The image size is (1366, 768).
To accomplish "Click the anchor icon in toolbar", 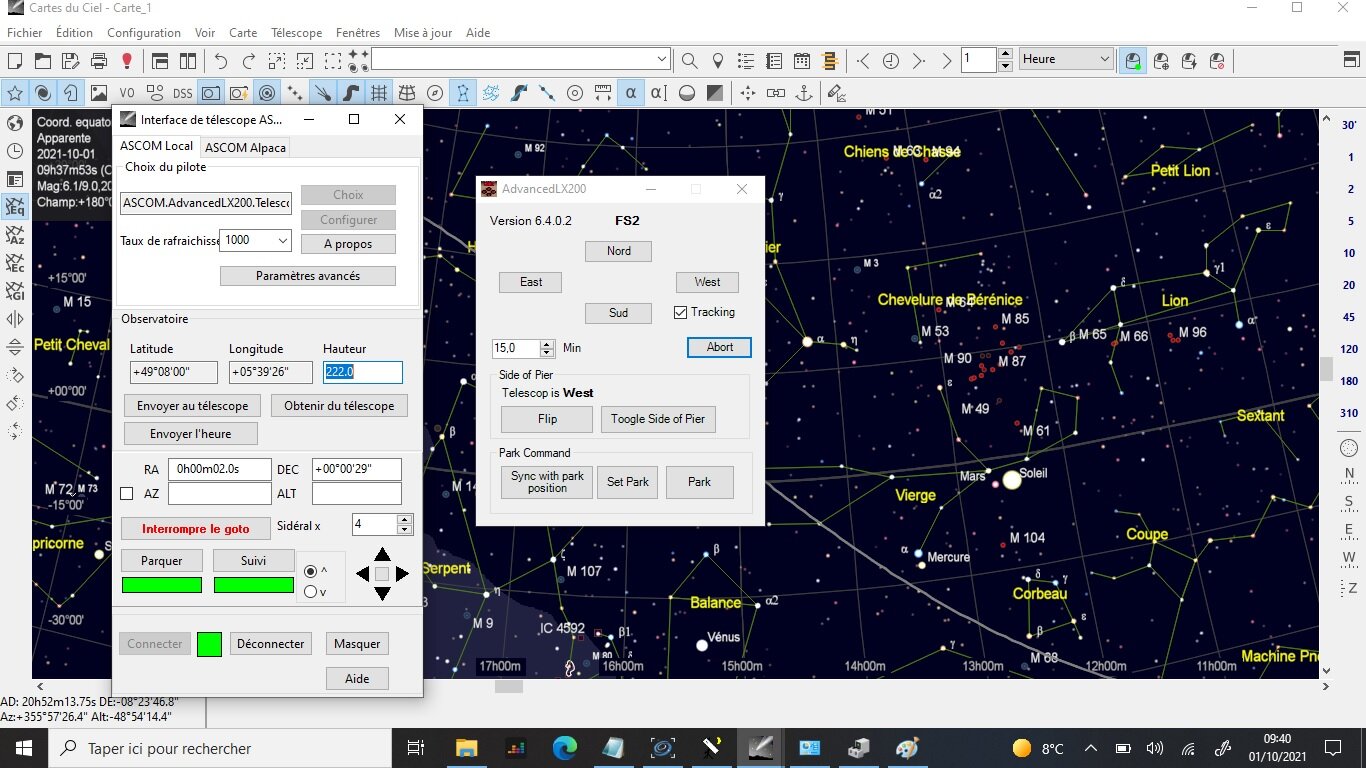I will click(803, 93).
